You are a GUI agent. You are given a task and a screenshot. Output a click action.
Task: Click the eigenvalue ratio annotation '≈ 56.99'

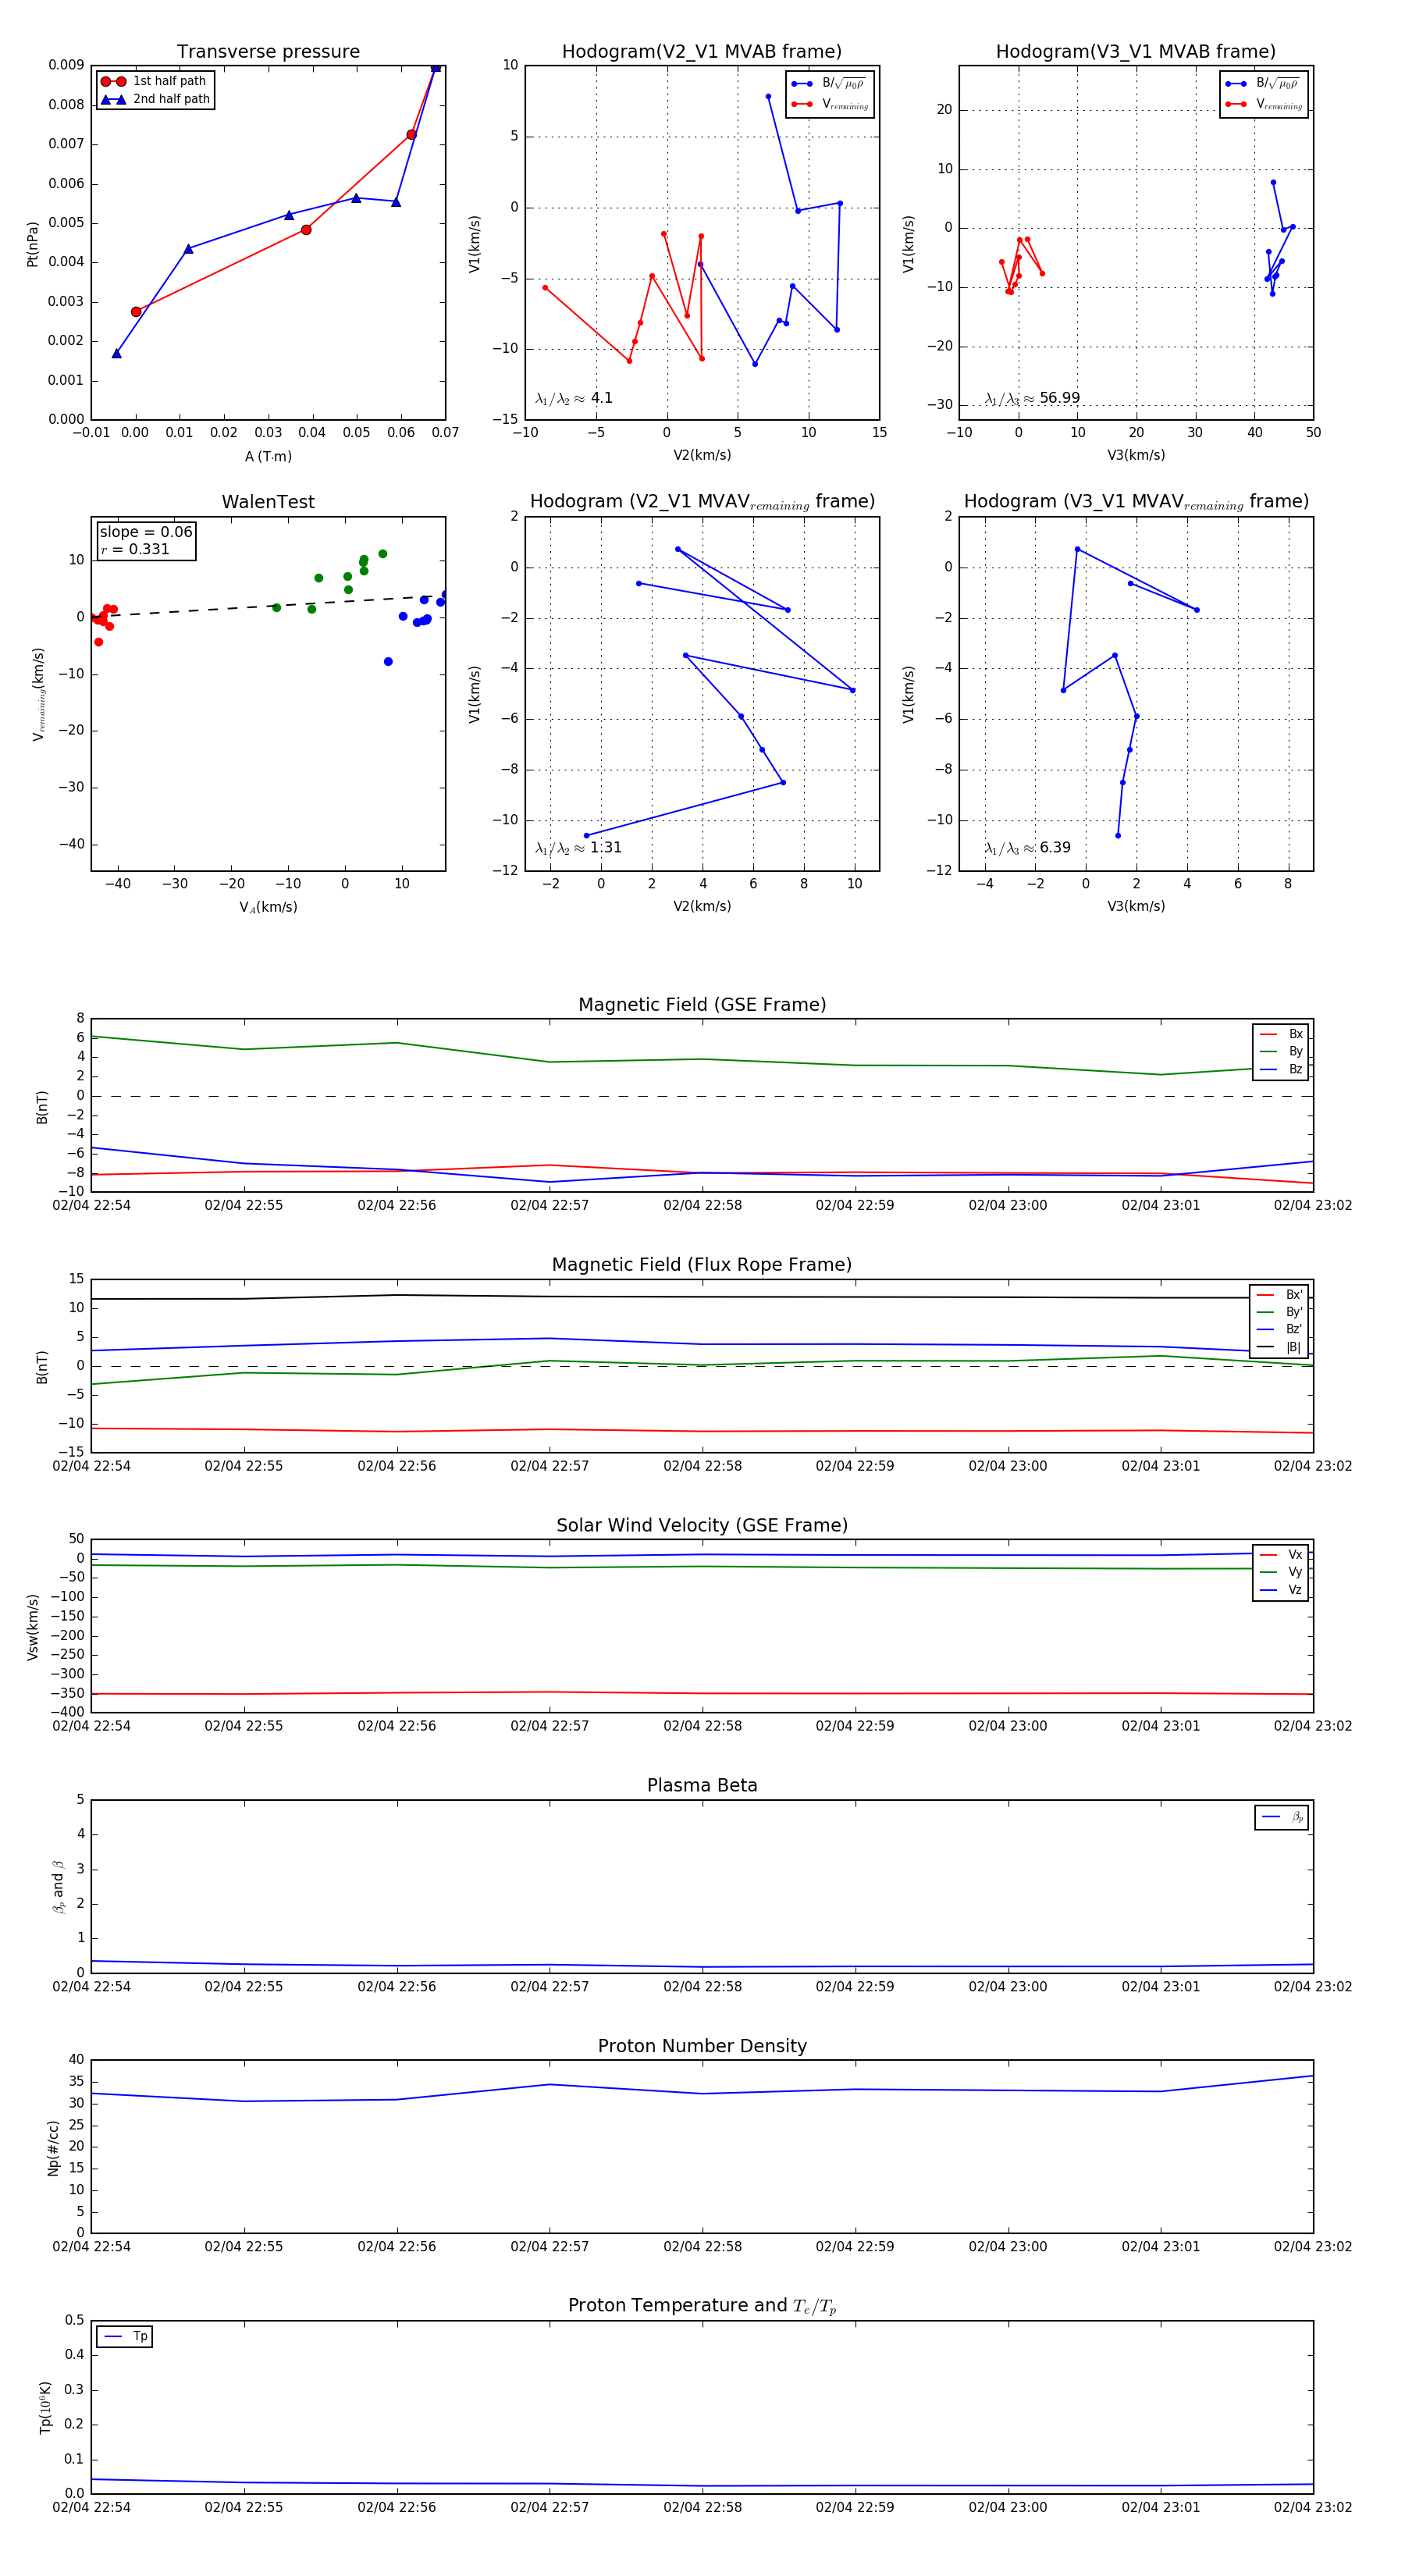[1032, 398]
